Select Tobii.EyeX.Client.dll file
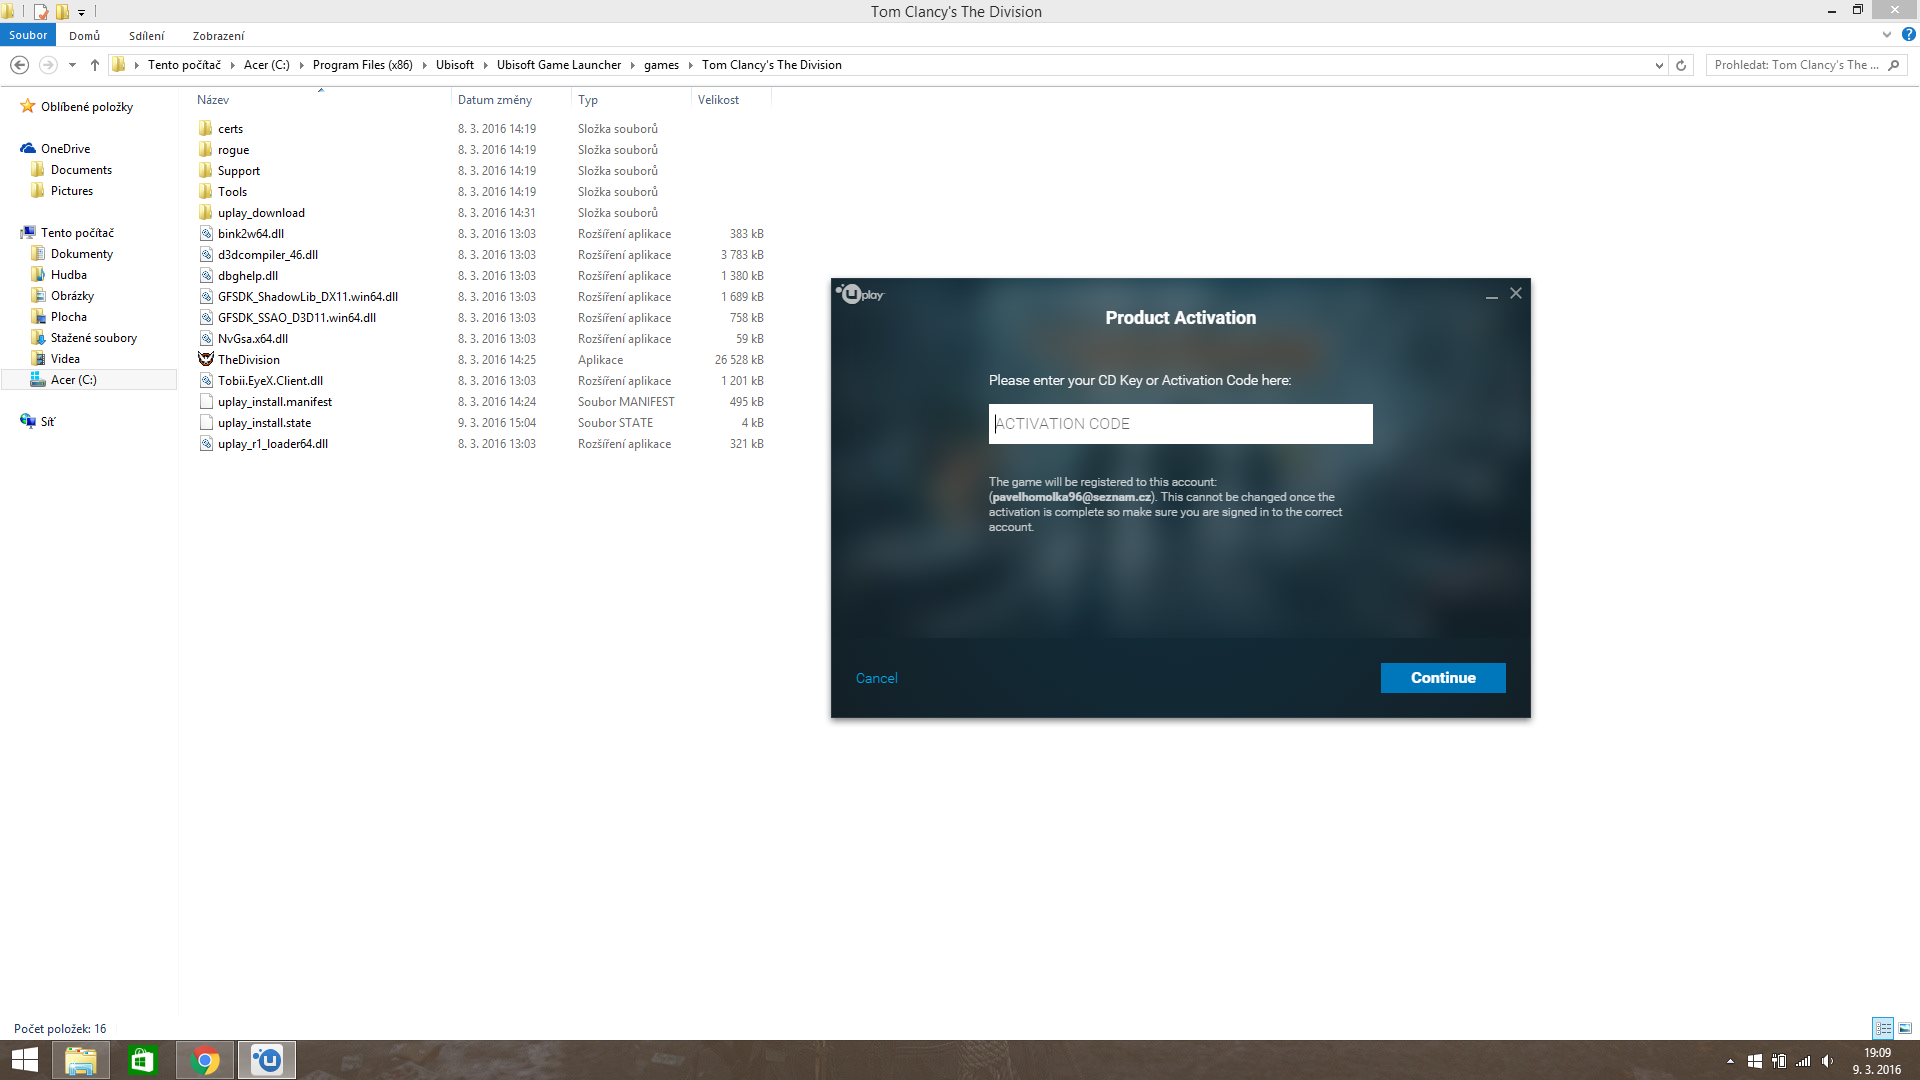 click(x=270, y=381)
